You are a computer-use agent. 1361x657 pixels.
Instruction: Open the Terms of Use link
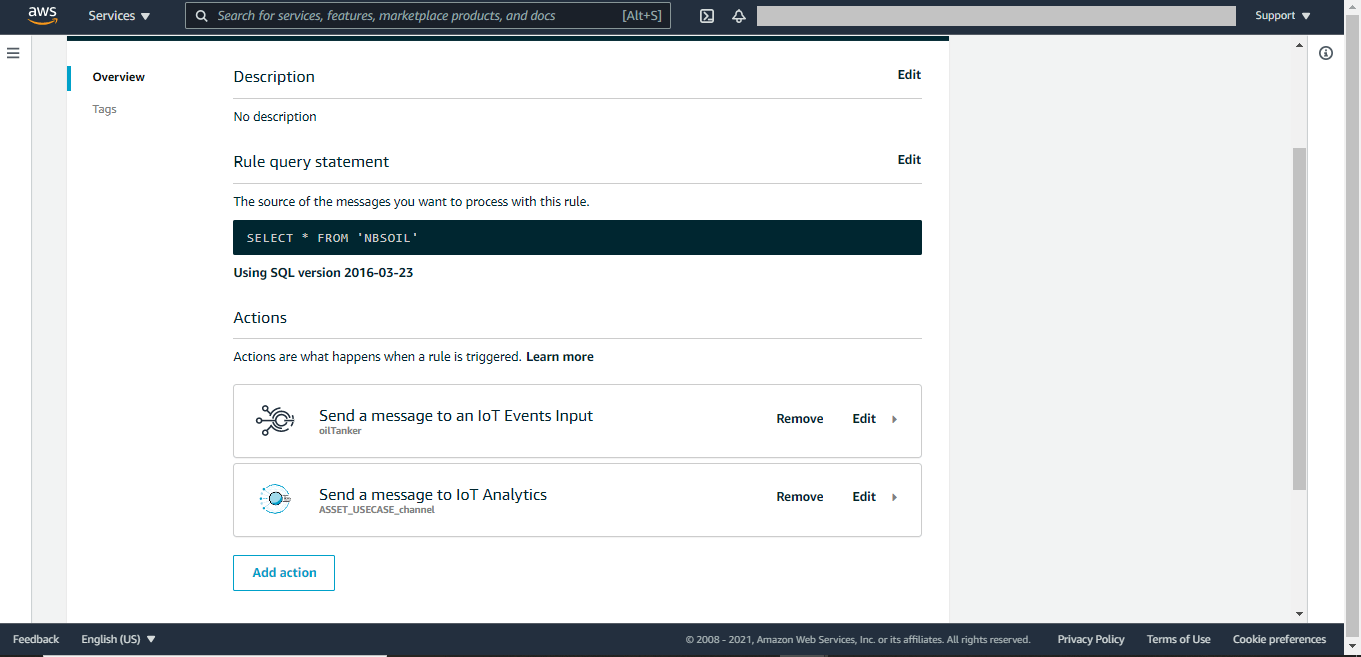click(x=1178, y=639)
